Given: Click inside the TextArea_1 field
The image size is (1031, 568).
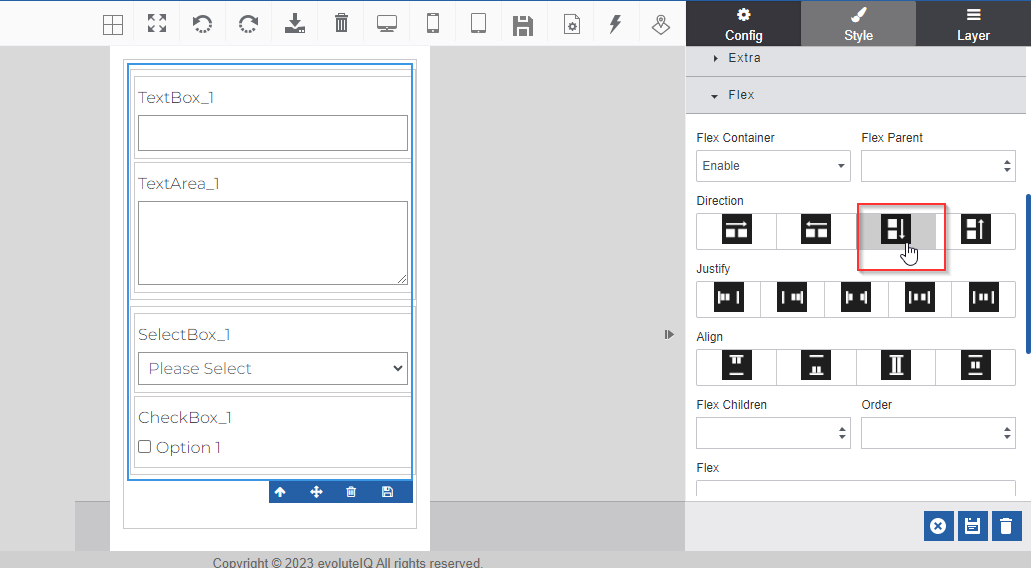Looking at the screenshot, I should (273, 243).
